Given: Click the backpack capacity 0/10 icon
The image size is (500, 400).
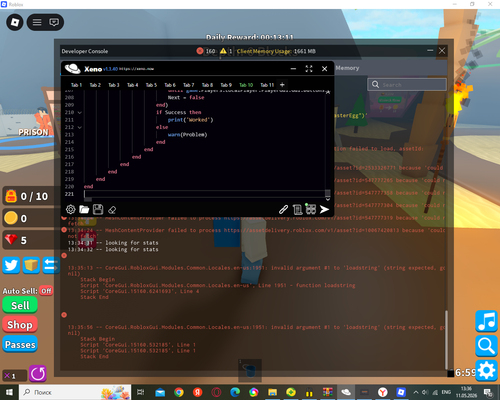Looking at the screenshot, I should coord(11,196).
